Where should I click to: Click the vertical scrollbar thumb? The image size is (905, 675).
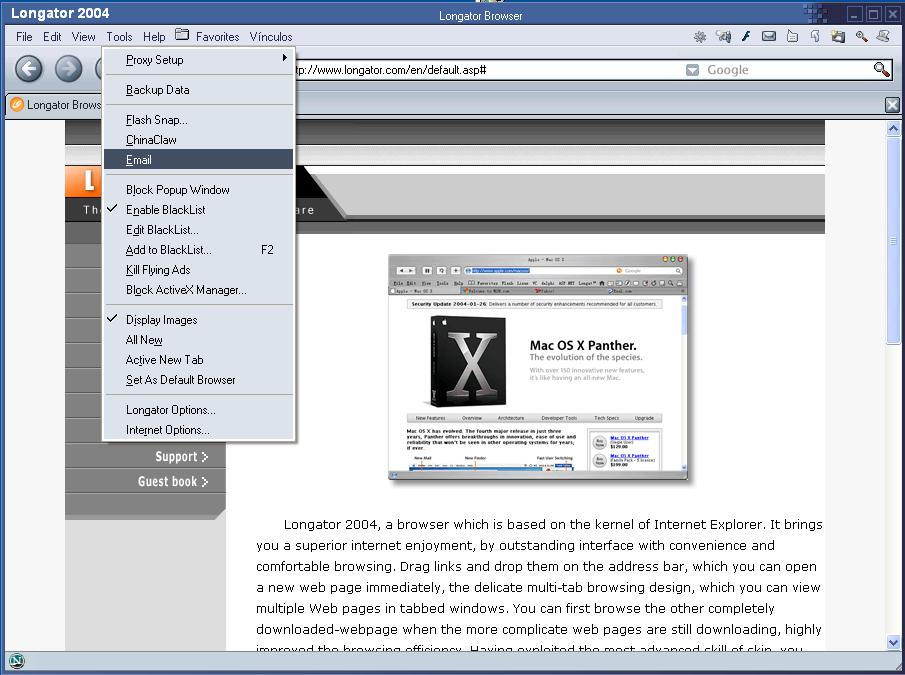tap(893, 241)
